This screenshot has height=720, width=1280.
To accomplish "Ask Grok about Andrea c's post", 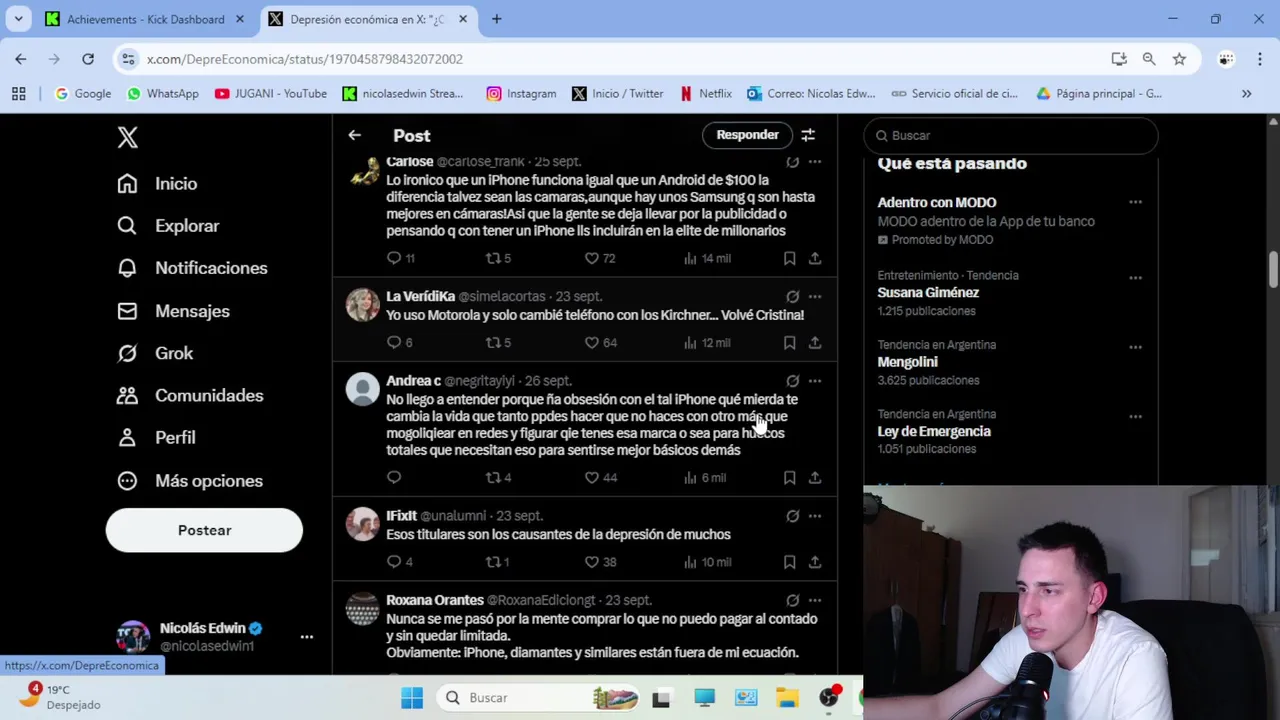I will pos(792,381).
